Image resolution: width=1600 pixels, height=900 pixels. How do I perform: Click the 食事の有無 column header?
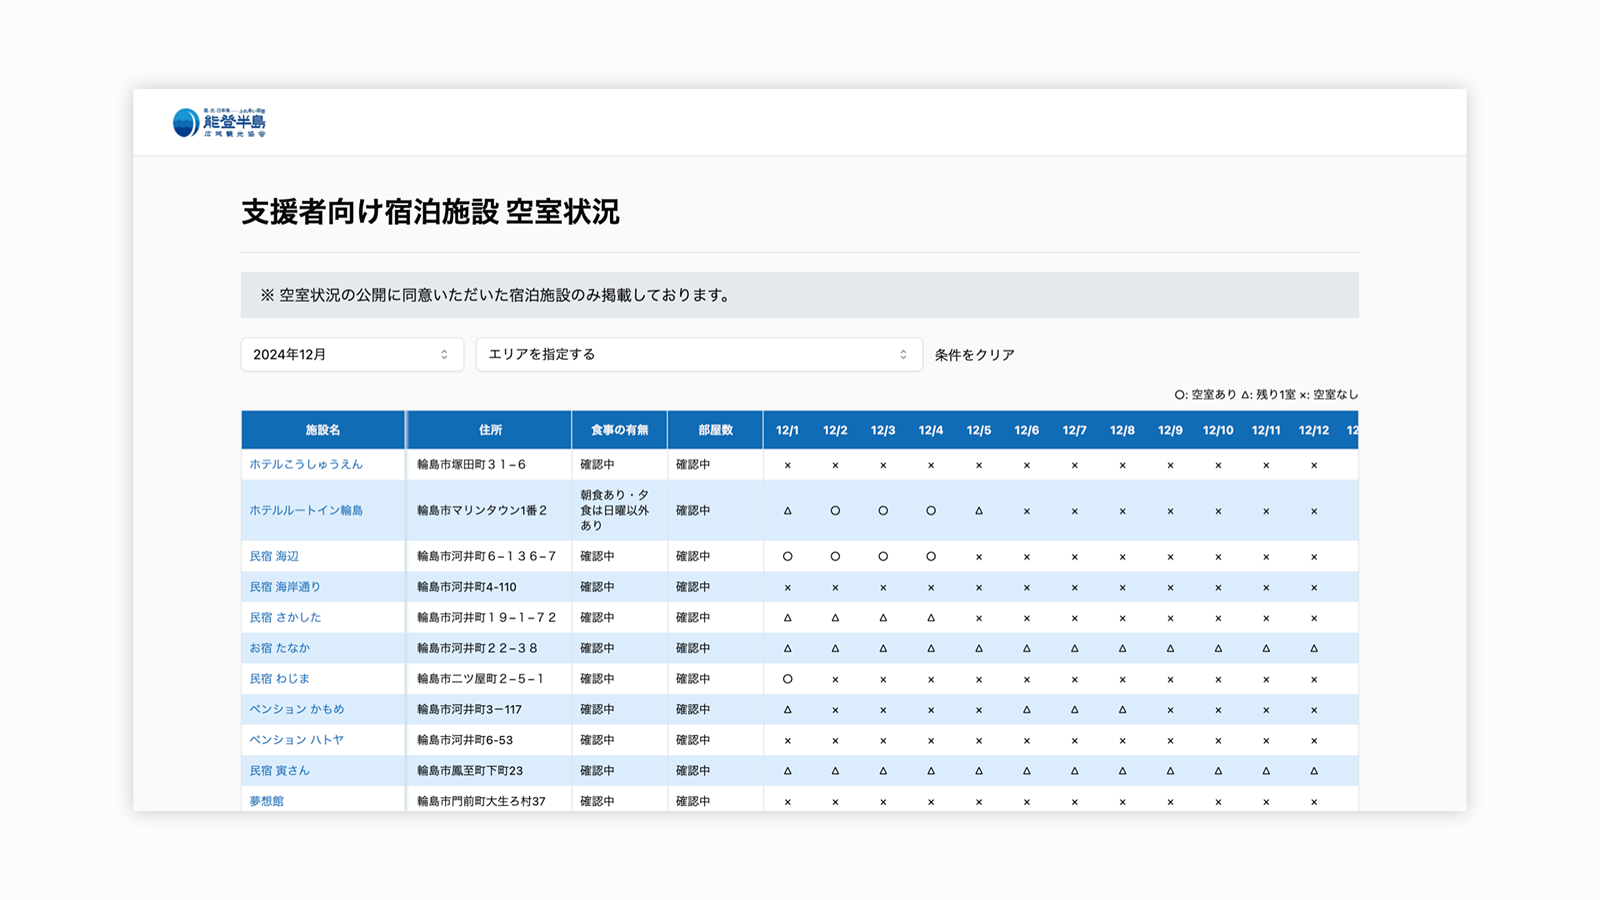point(619,430)
